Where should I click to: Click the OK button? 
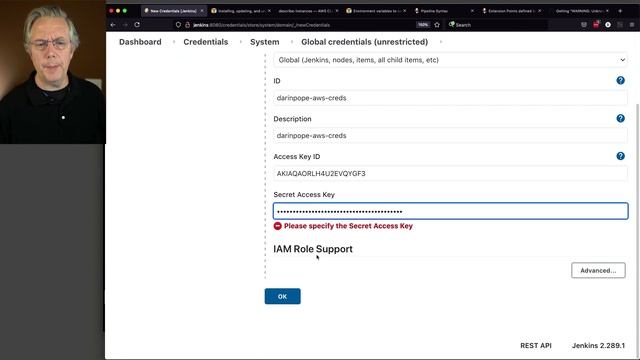282,296
